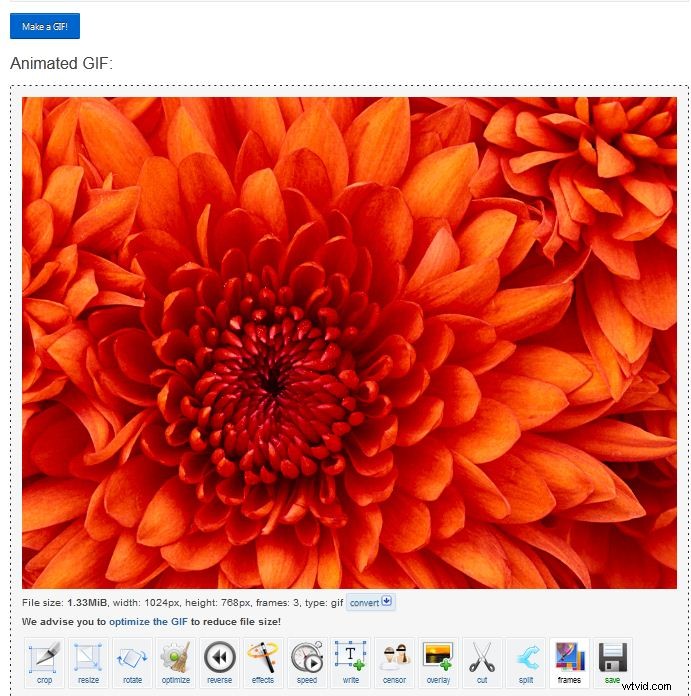Select the write text tool
Screen dimensions: 691x696
(x=350, y=662)
